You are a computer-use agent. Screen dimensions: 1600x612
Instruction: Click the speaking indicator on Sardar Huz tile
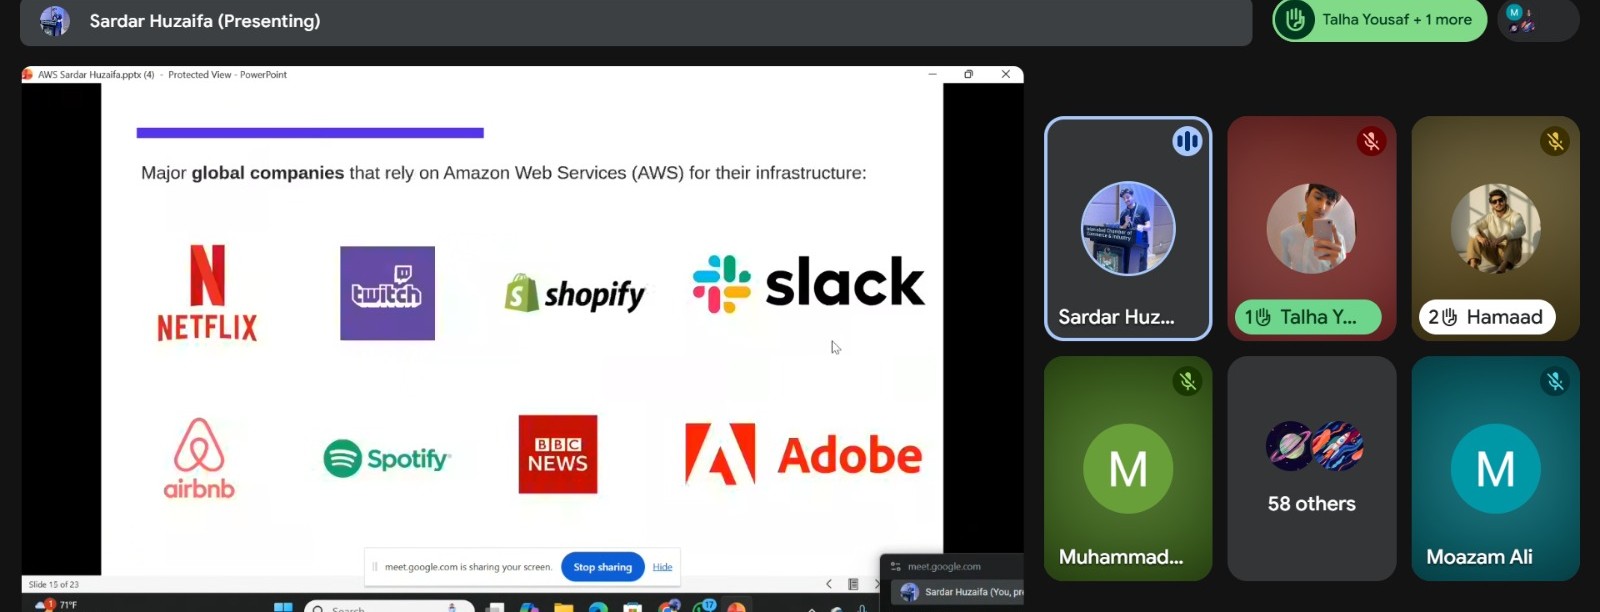[x=1187, y=142]
